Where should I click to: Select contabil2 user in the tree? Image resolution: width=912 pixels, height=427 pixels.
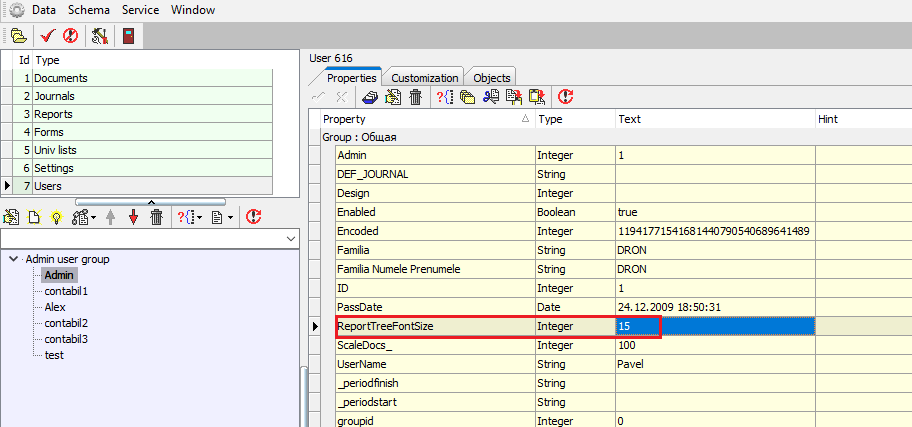click(x=66, y=323)
